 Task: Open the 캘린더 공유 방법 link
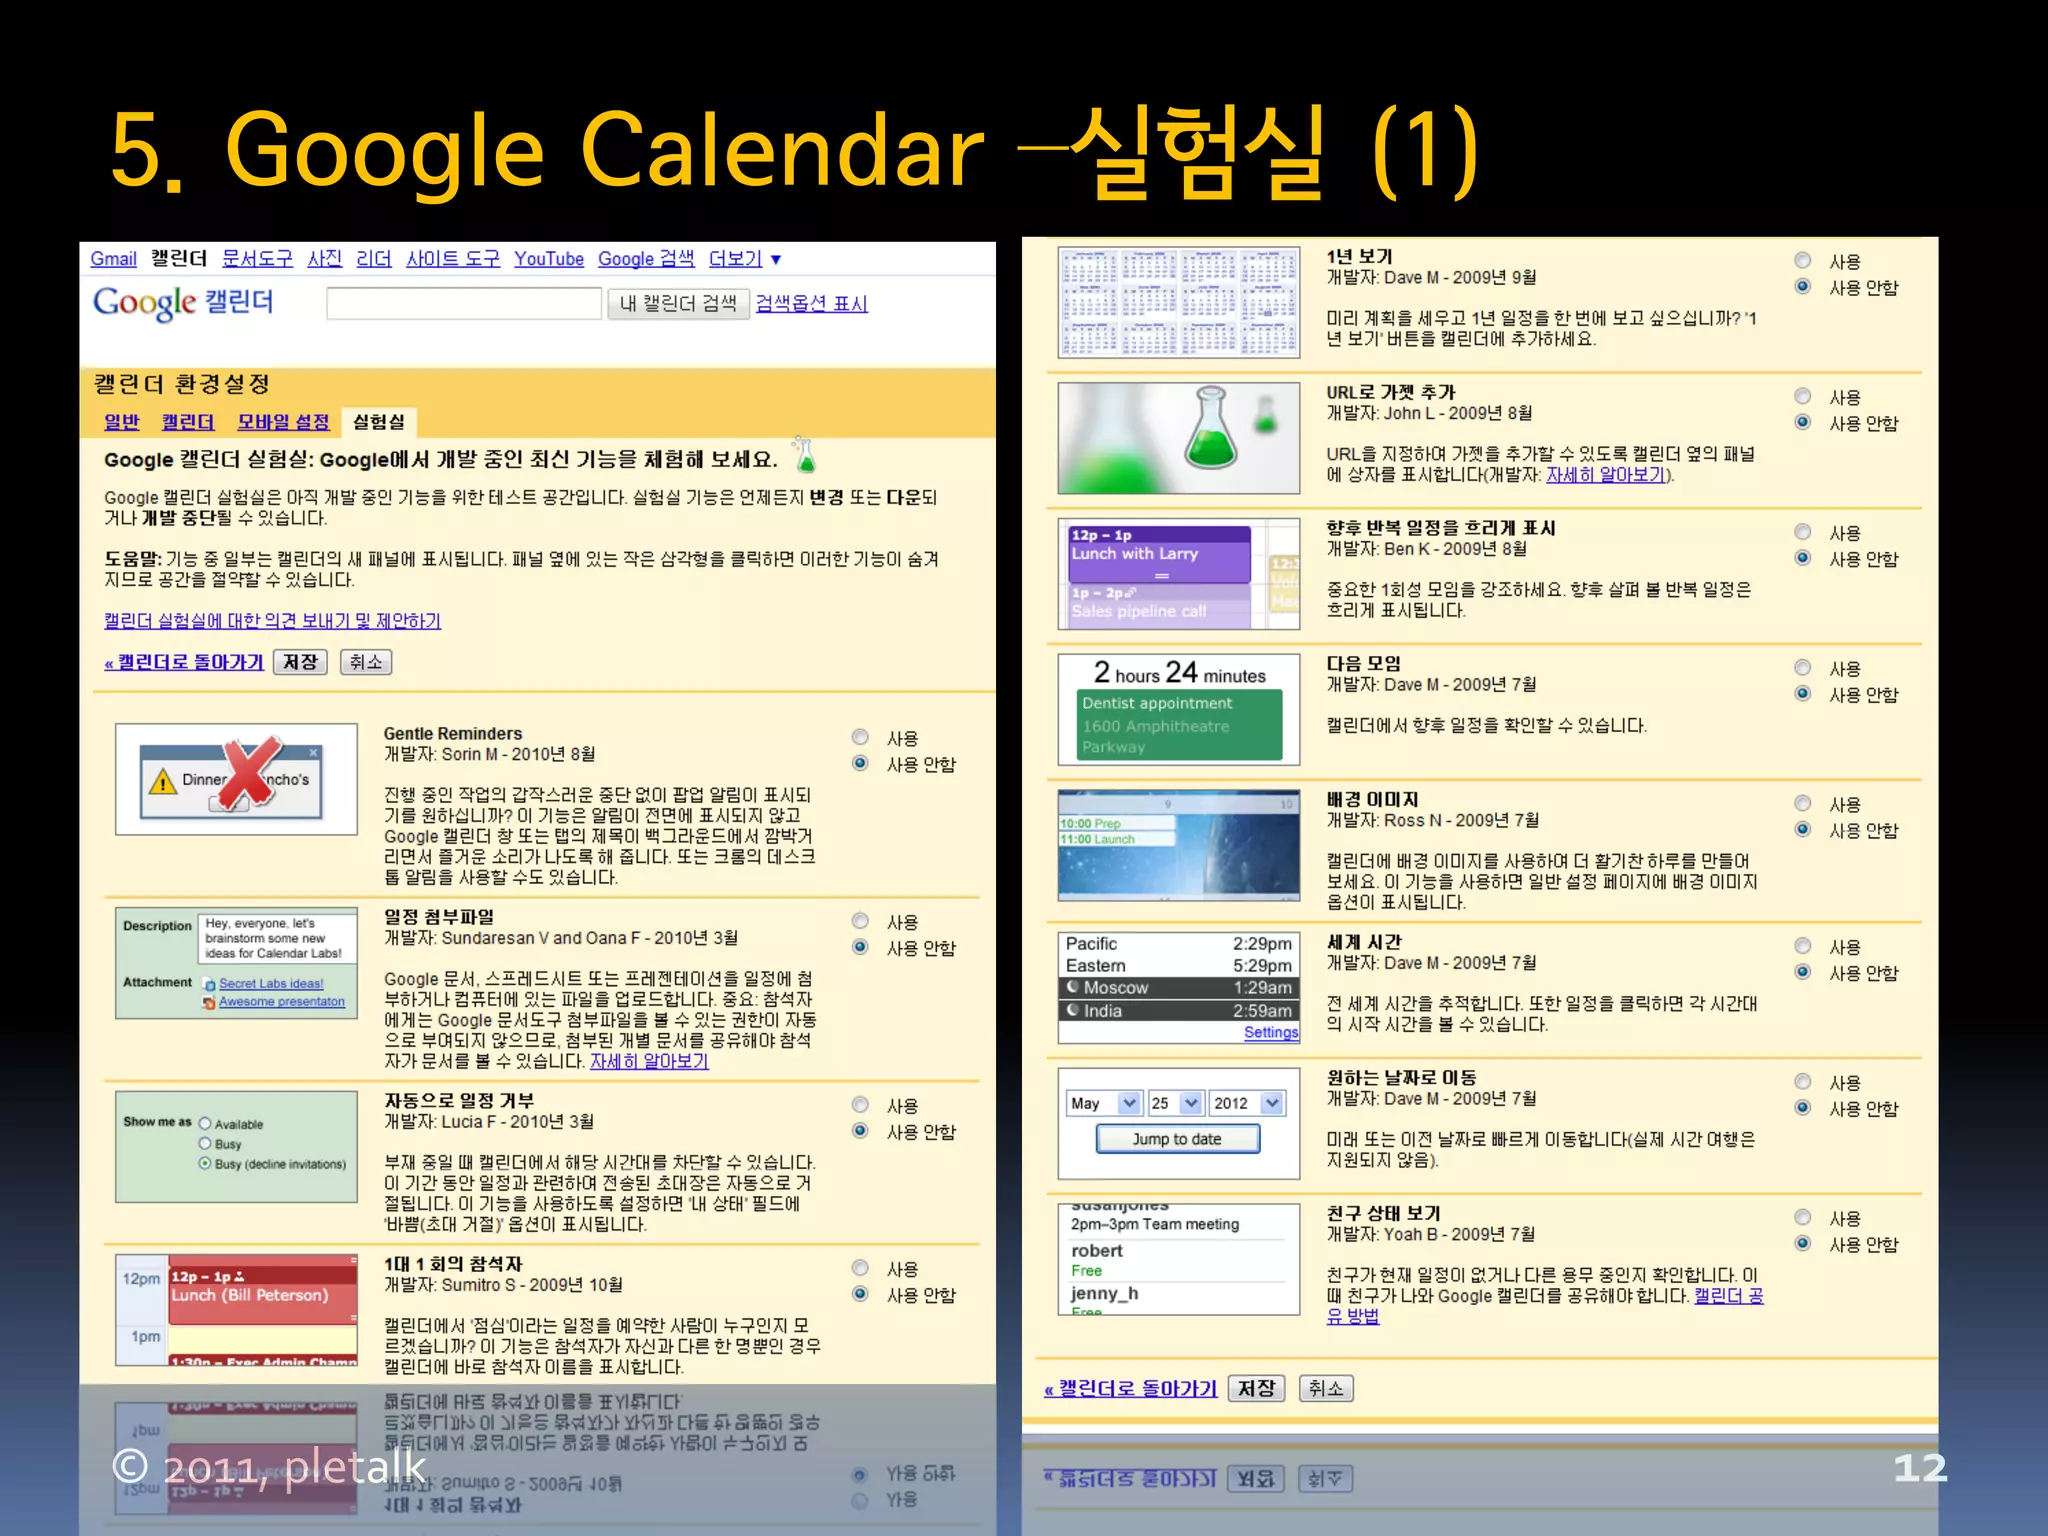[1728, 1296]
